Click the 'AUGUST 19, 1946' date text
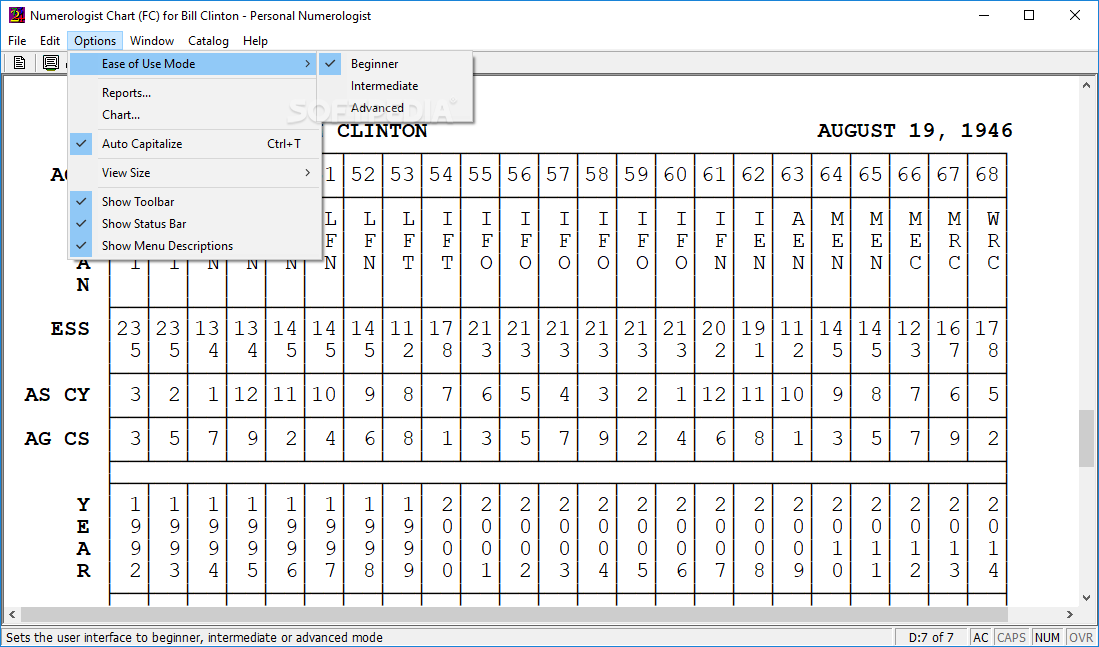Image resolution: width=1099 pixels, height=647 pixels. (x=915, y=130)
